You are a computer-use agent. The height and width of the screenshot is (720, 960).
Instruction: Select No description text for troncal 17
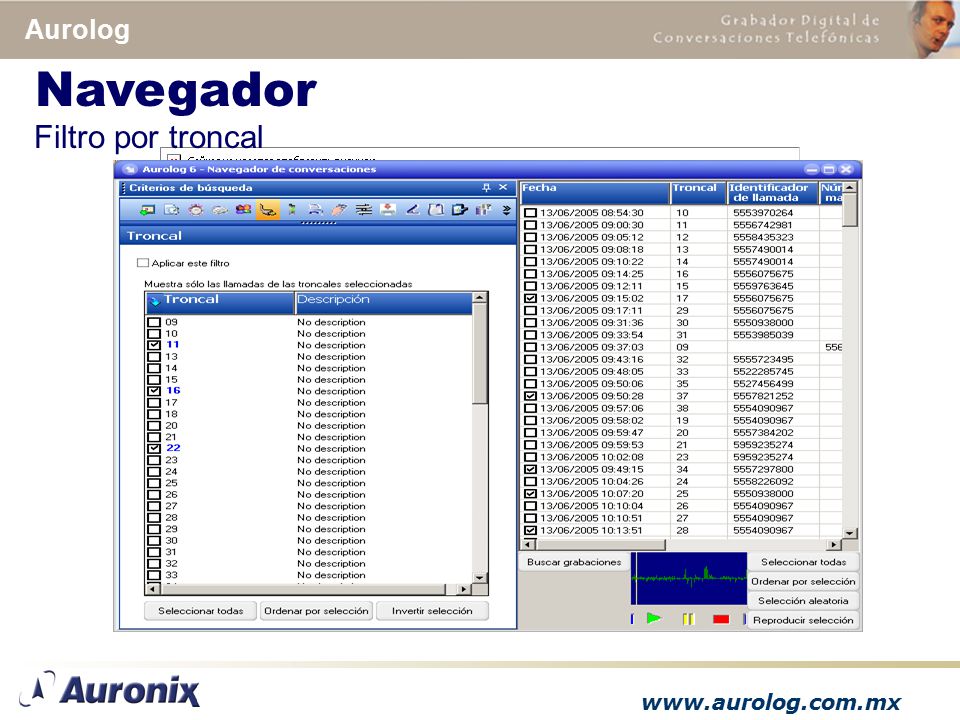(331, 402)
